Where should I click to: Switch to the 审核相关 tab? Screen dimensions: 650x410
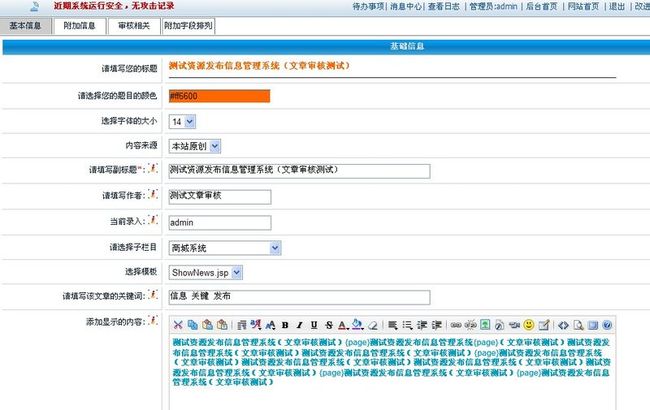134,26
